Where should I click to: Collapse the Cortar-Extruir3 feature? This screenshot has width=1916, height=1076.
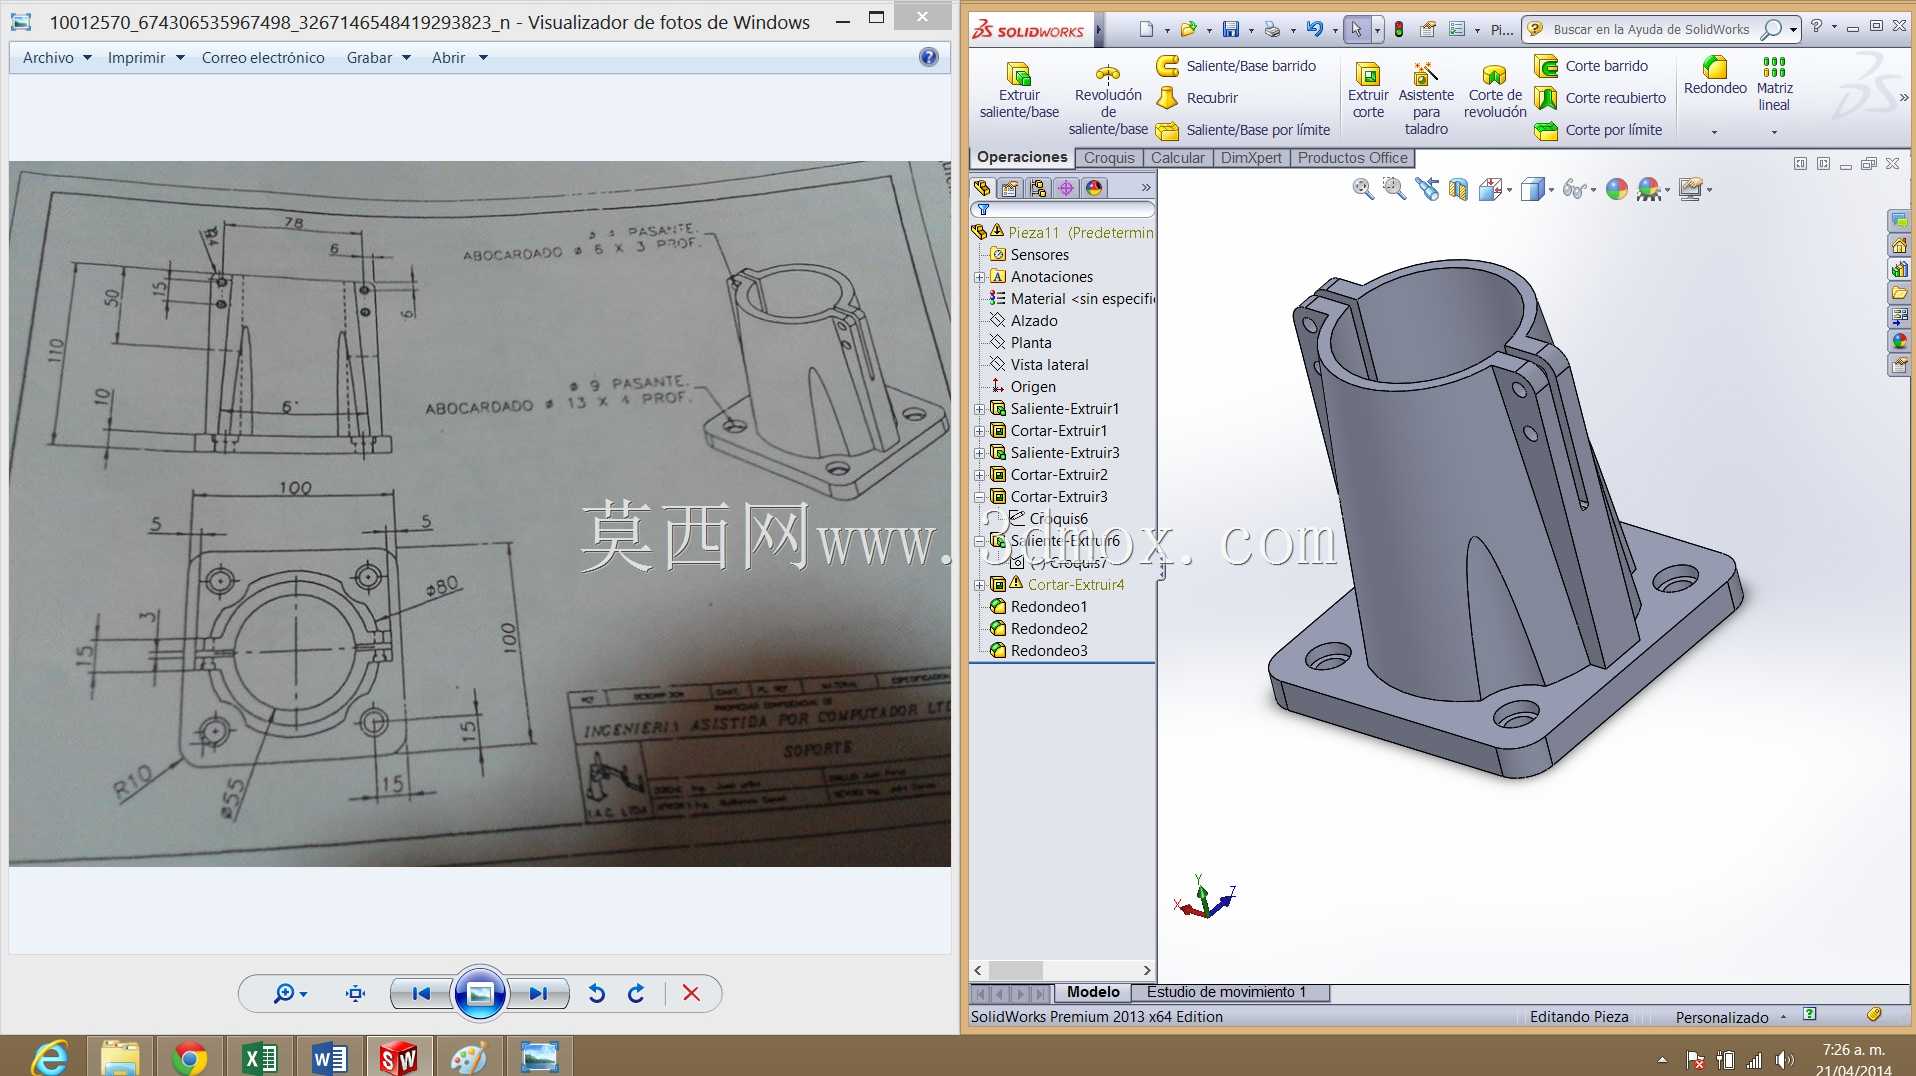click(979, 497)
